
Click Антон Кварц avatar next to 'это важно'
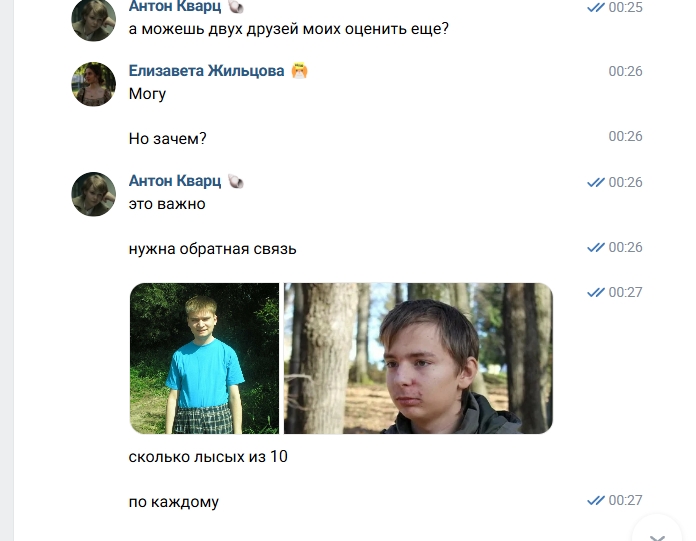[93, 194]
